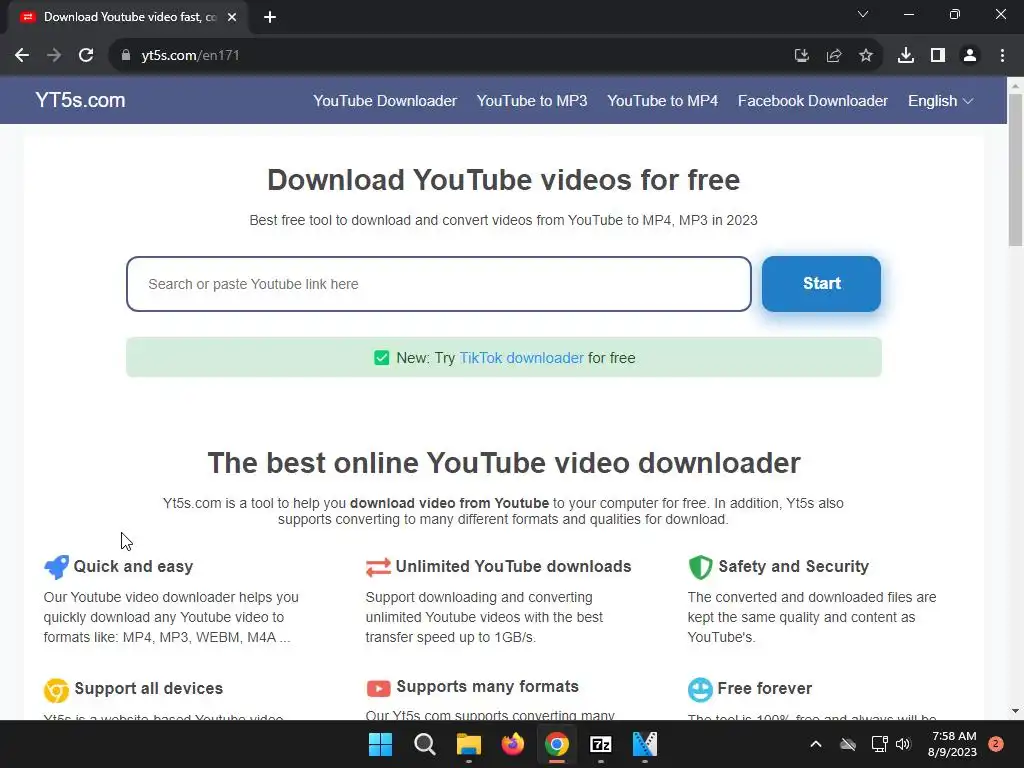Reload the yt5s.com page
Screen dimensions: 1024x768
click(x=86, y=56)
